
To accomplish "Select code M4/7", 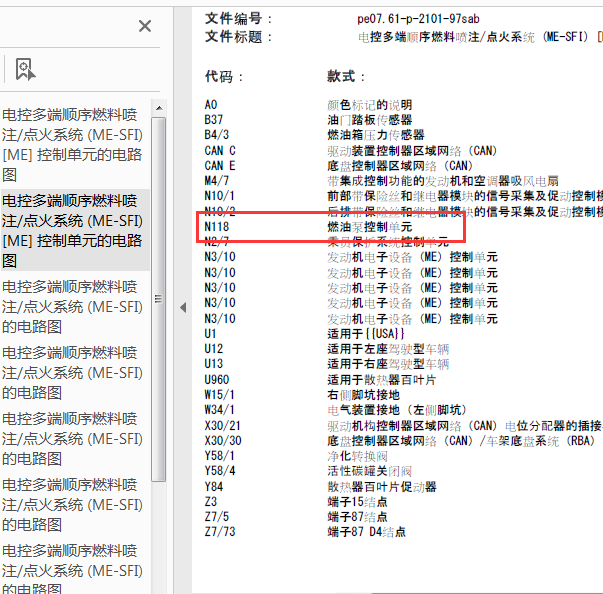I will (217, 181).
